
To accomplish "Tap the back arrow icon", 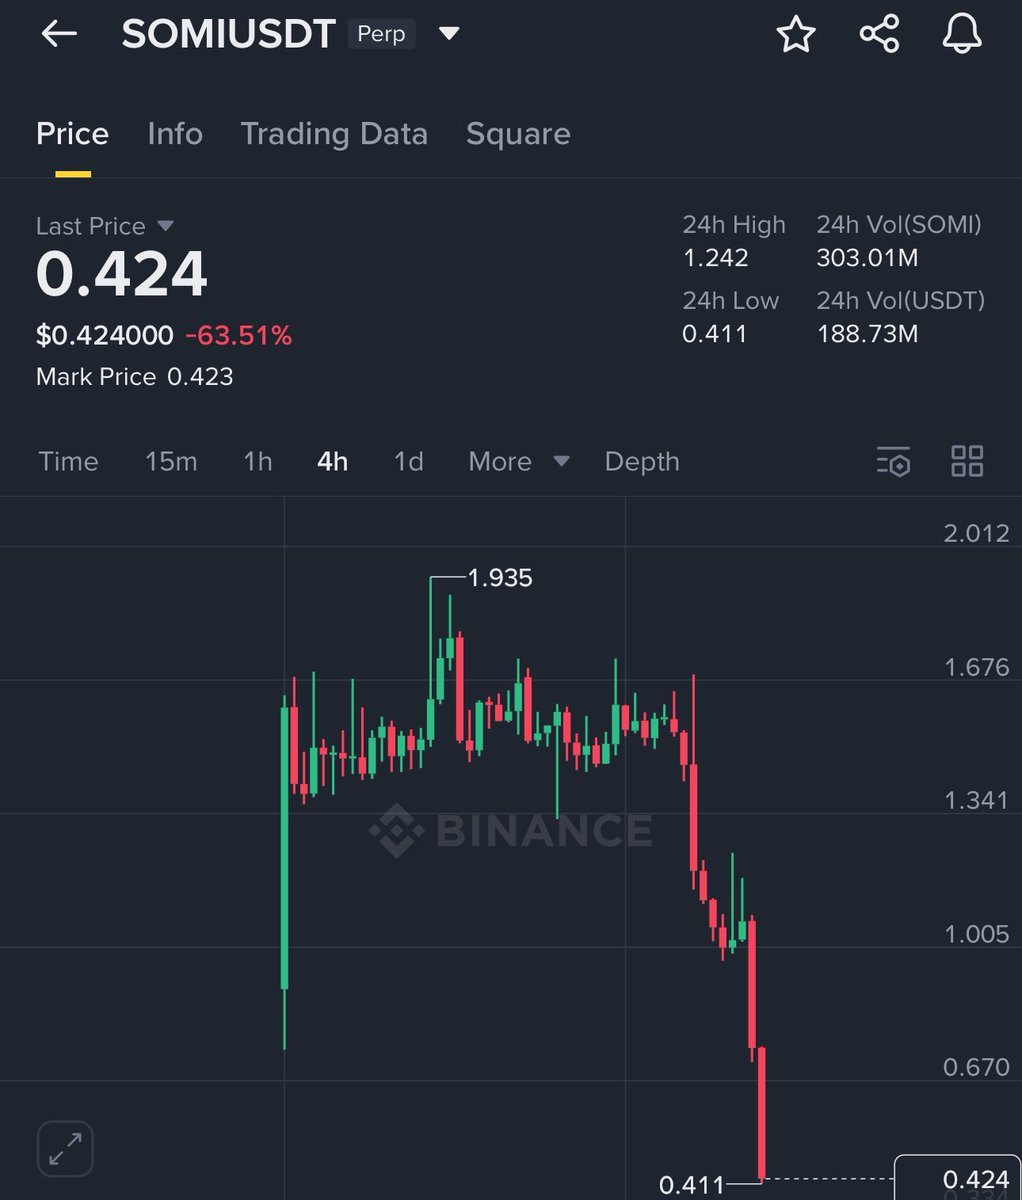I will tap(59, 33).
